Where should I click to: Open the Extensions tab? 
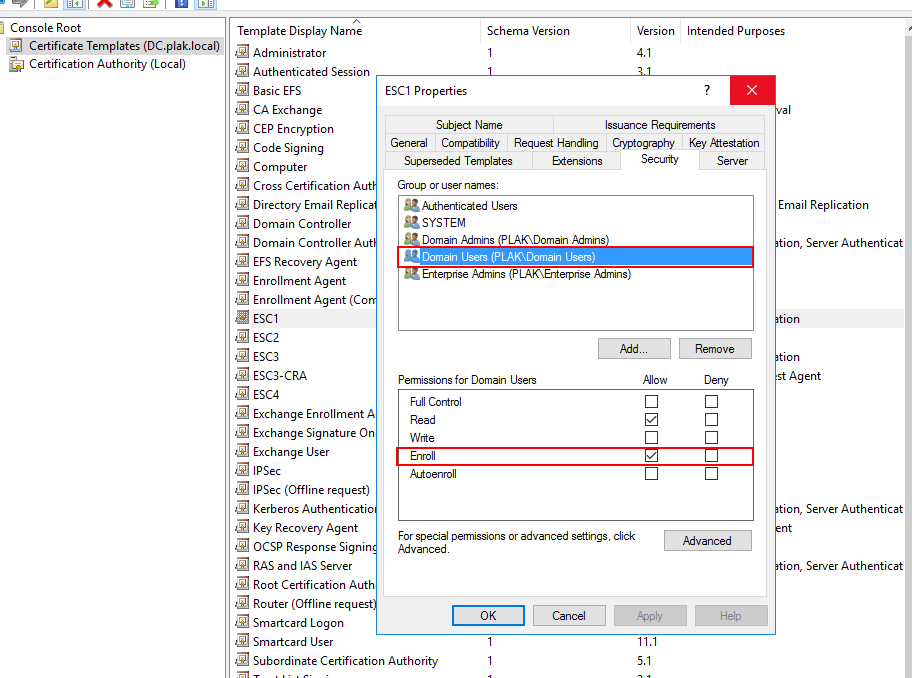tap(577, 161)
